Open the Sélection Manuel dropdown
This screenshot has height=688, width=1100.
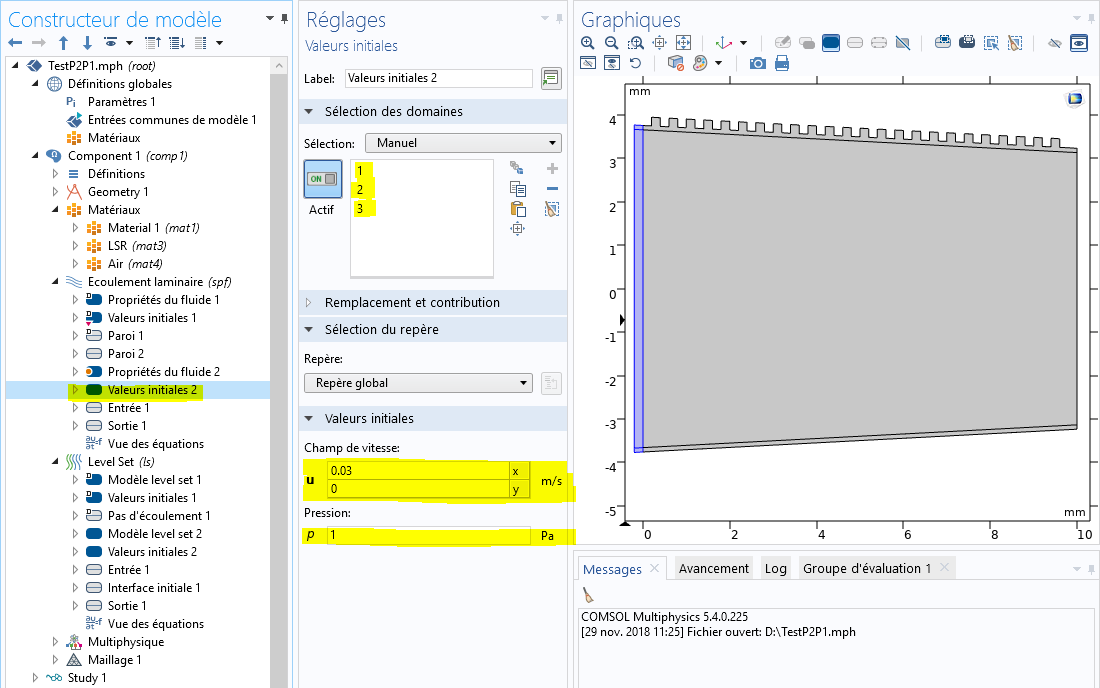click(x=462, y=143)
